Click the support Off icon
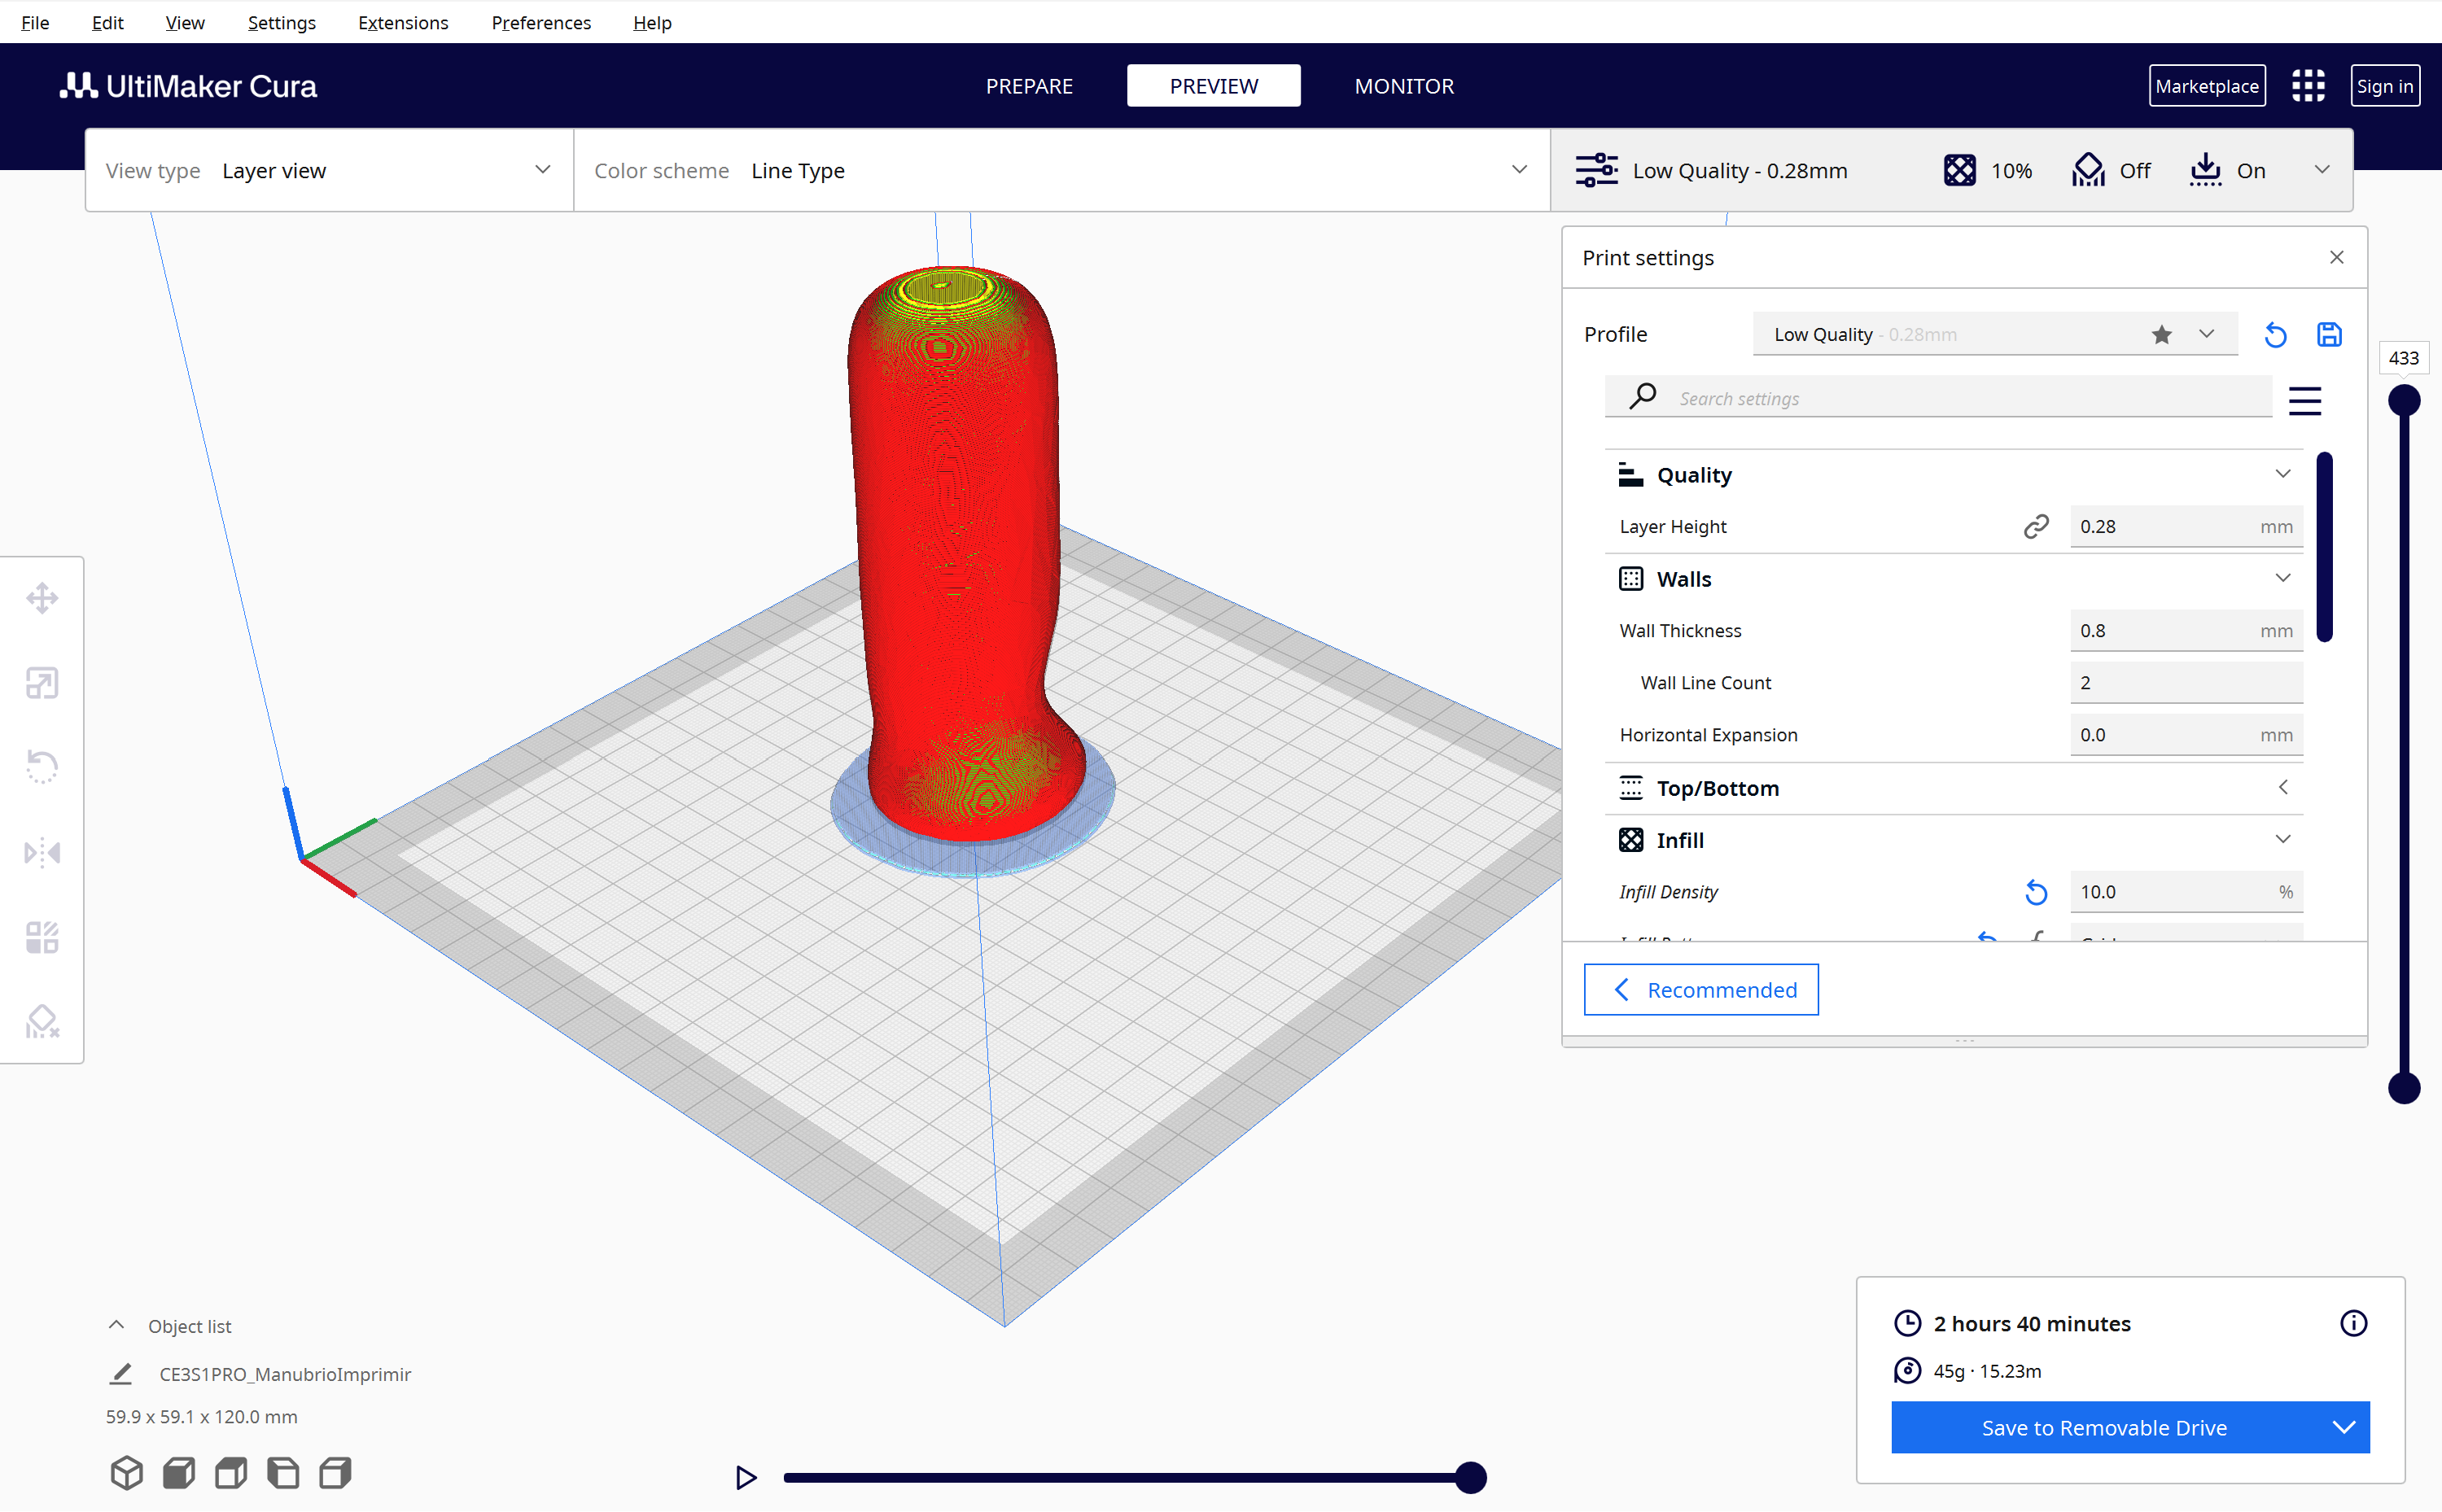 2088,170
